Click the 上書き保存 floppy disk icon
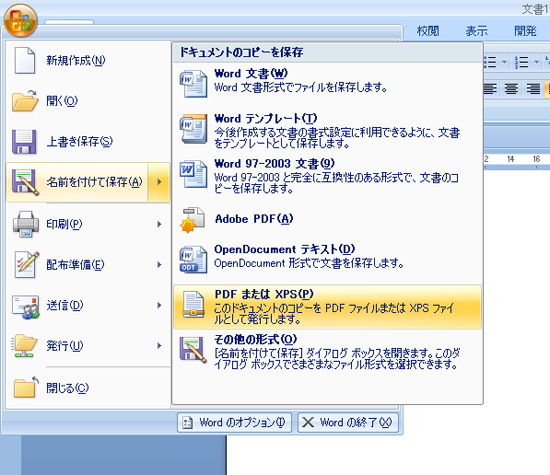Screen dimensions: 550x475 tap(24, 142)
